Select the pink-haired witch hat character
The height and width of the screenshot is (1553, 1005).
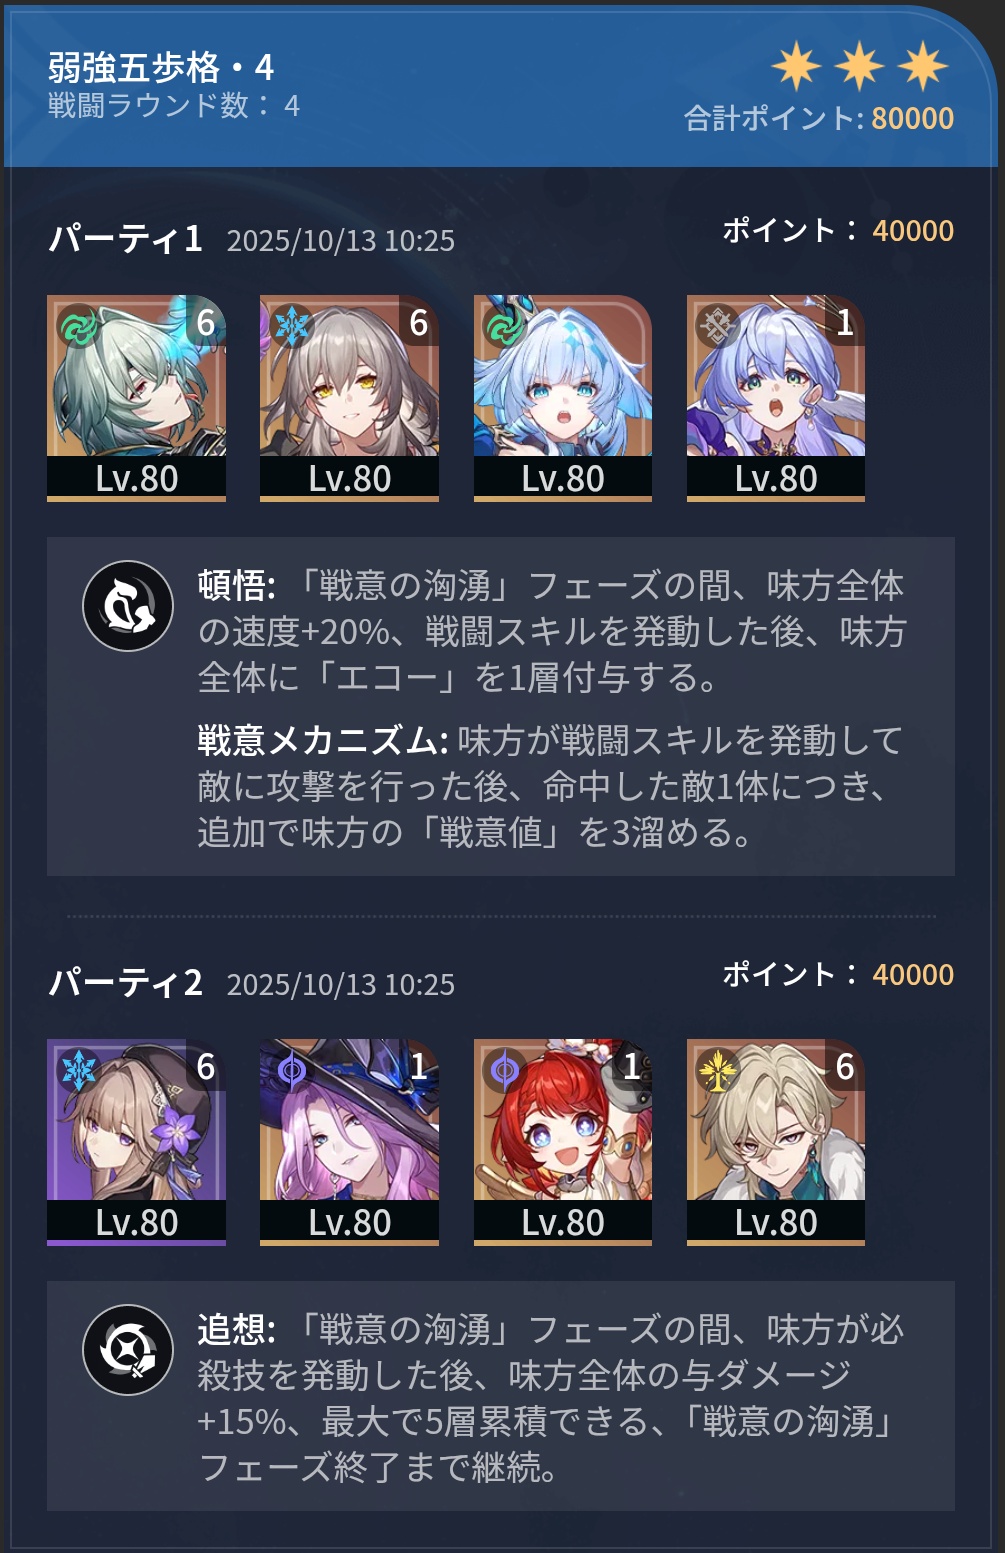349,1142
